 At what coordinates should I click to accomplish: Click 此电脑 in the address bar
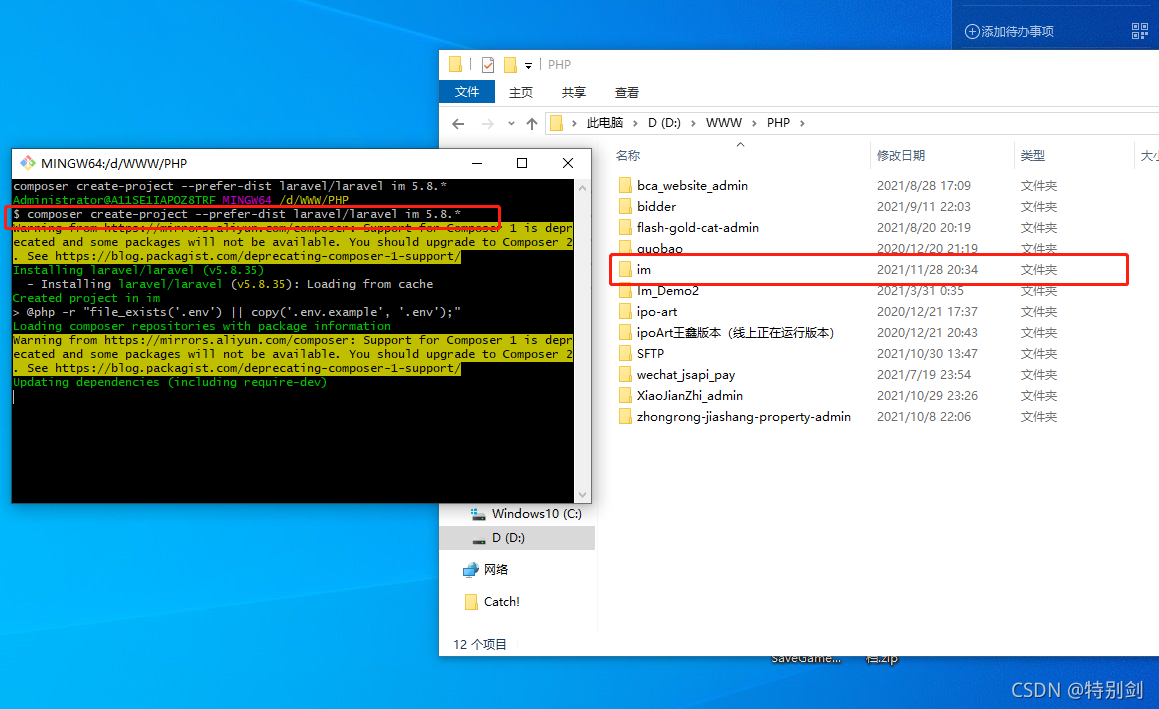pyautogui.click(x=605, y=123)
